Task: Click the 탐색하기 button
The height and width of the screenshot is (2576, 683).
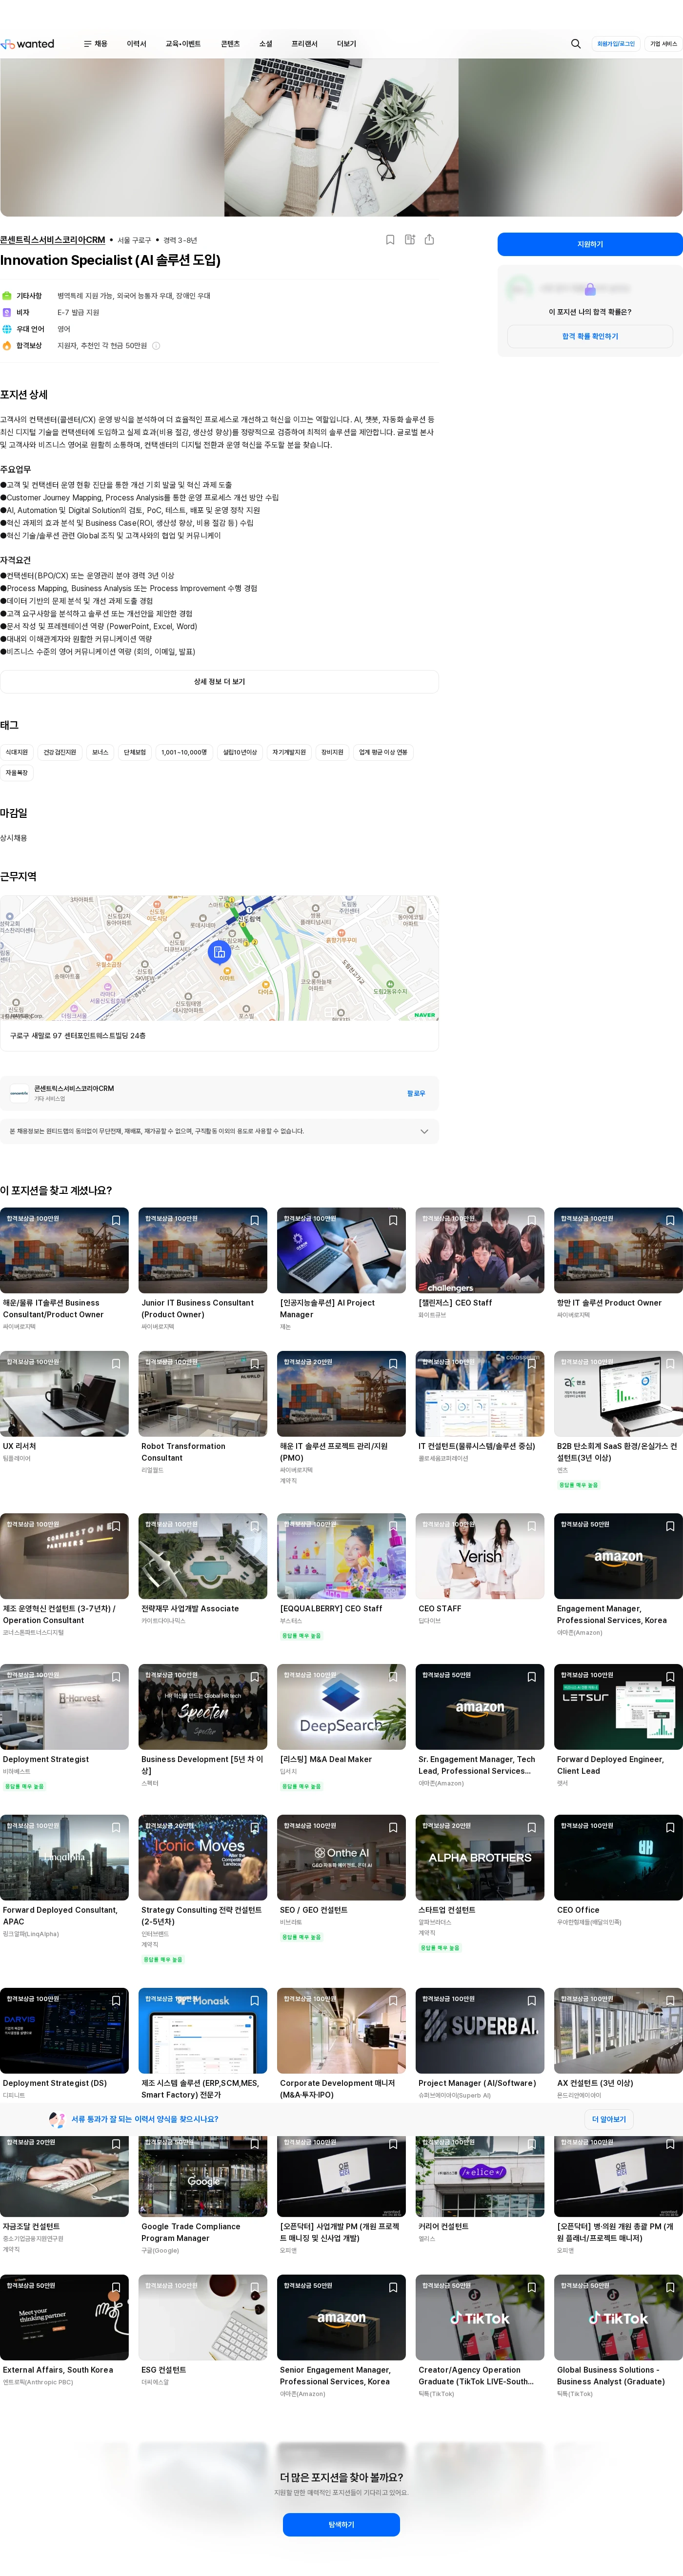Action: tap(341, 2525)
